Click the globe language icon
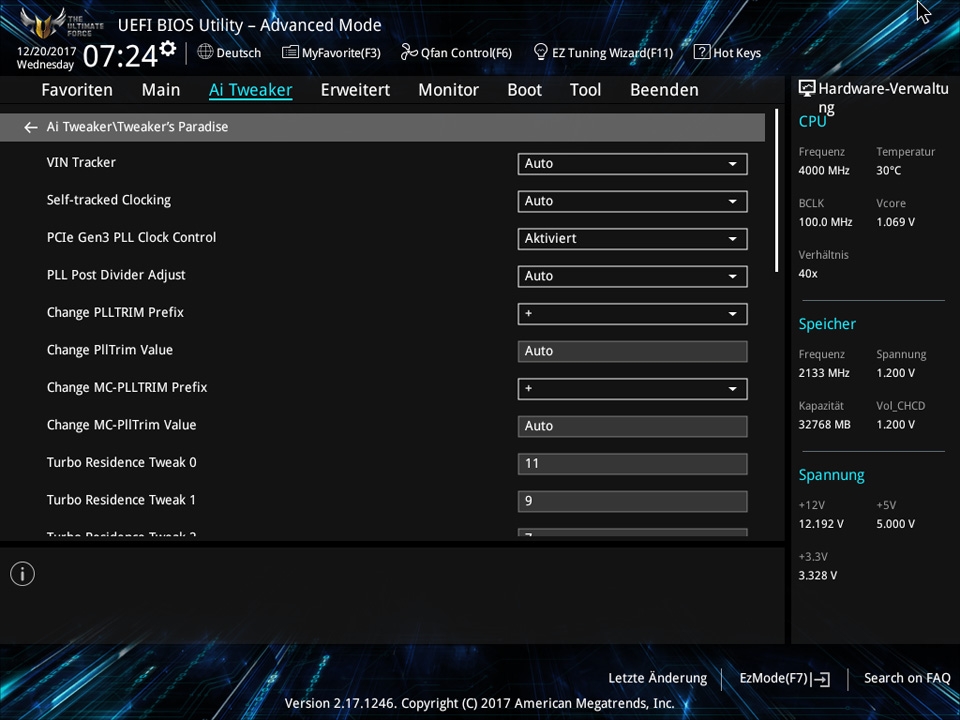 pyautogui.click(x=205, y=52)
